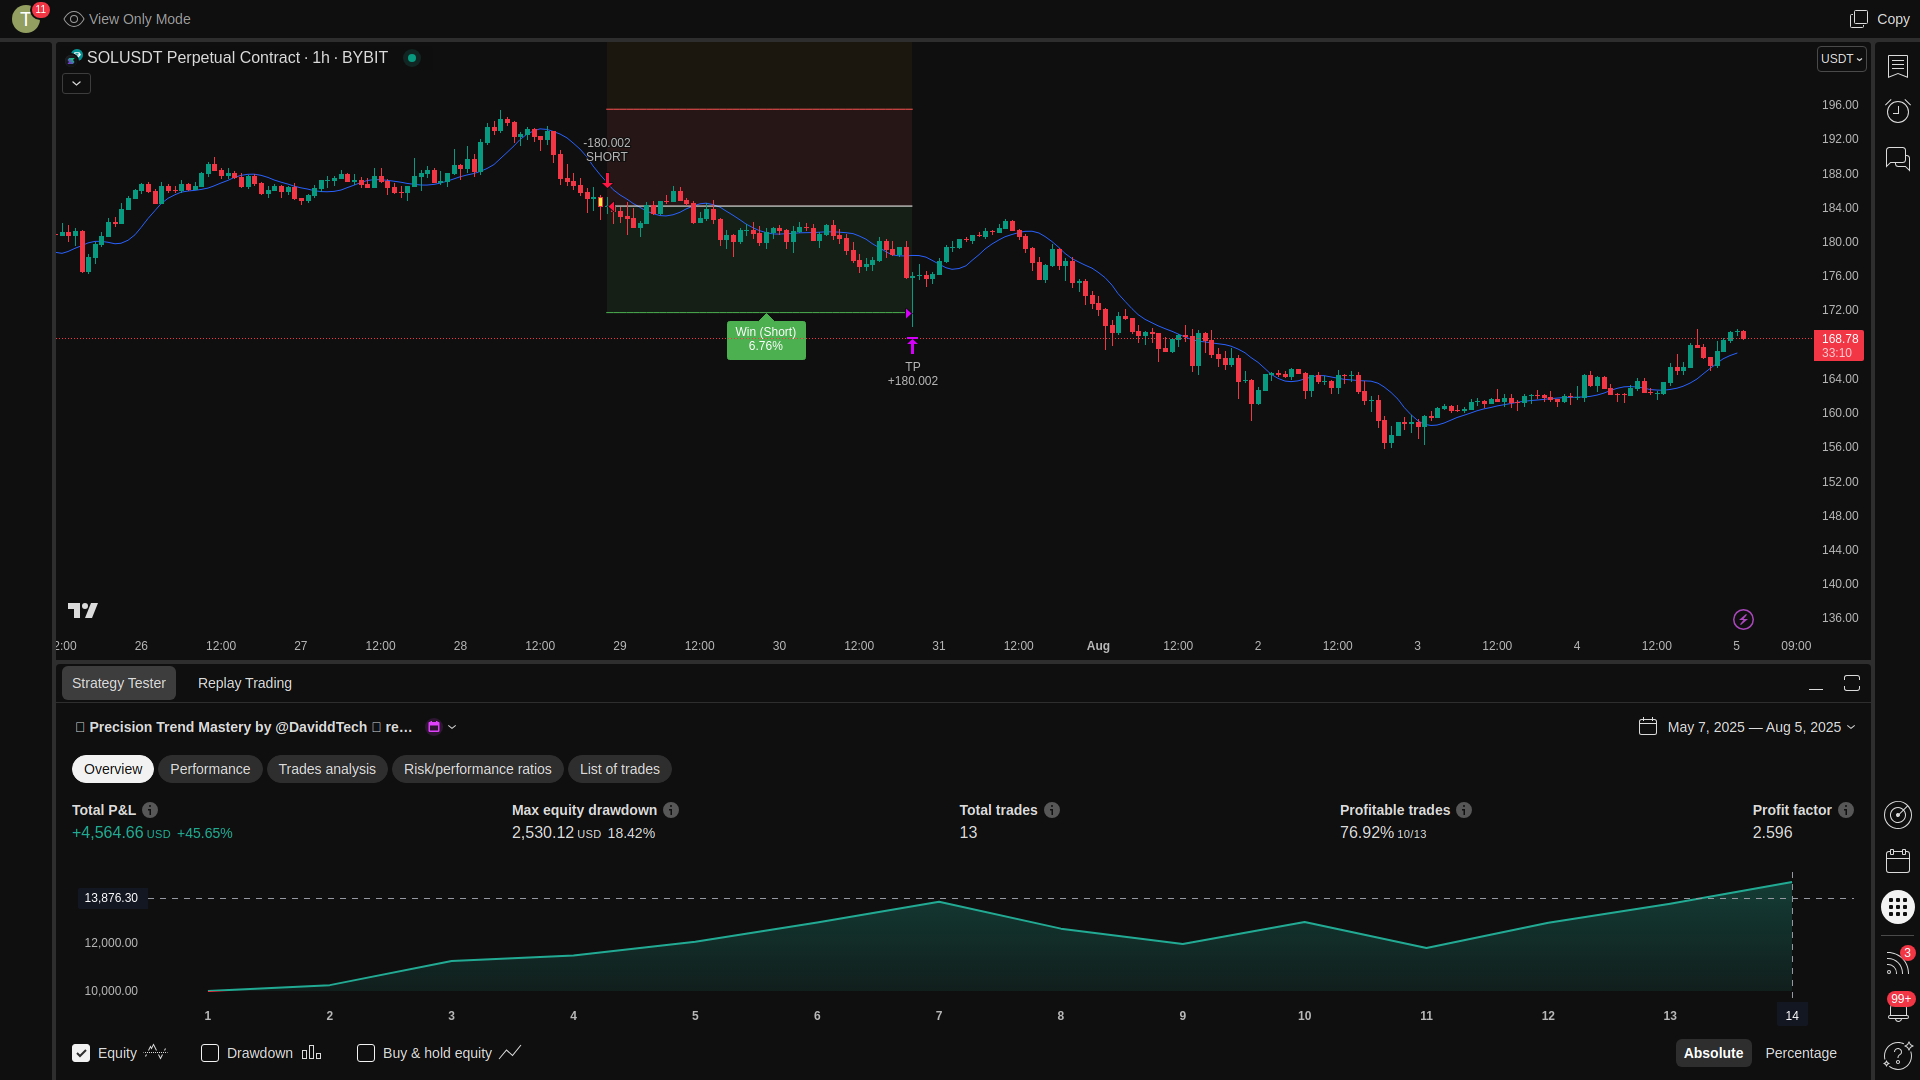1920x1080 pixels.
Task: Open the strategy name dropdown arrow
Action: (x=452, y=727)
